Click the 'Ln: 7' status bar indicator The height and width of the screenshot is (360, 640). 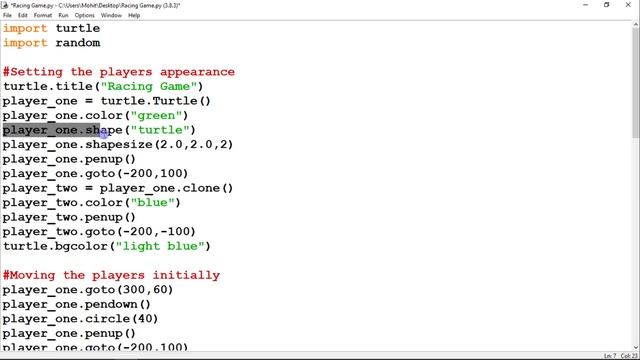tap(610, 356)
